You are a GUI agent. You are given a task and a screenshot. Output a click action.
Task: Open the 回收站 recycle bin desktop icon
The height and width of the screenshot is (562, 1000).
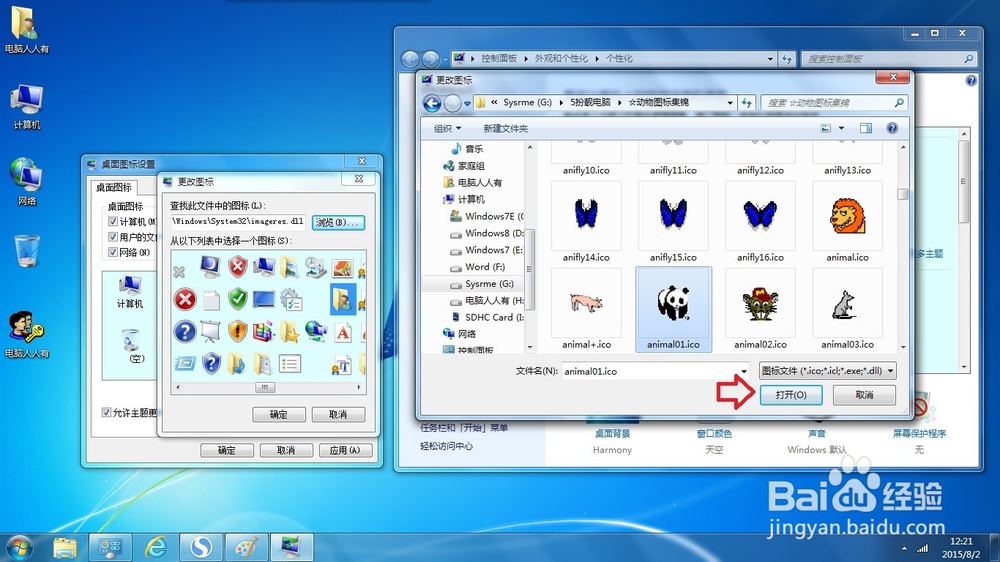(x=27, y=250)
